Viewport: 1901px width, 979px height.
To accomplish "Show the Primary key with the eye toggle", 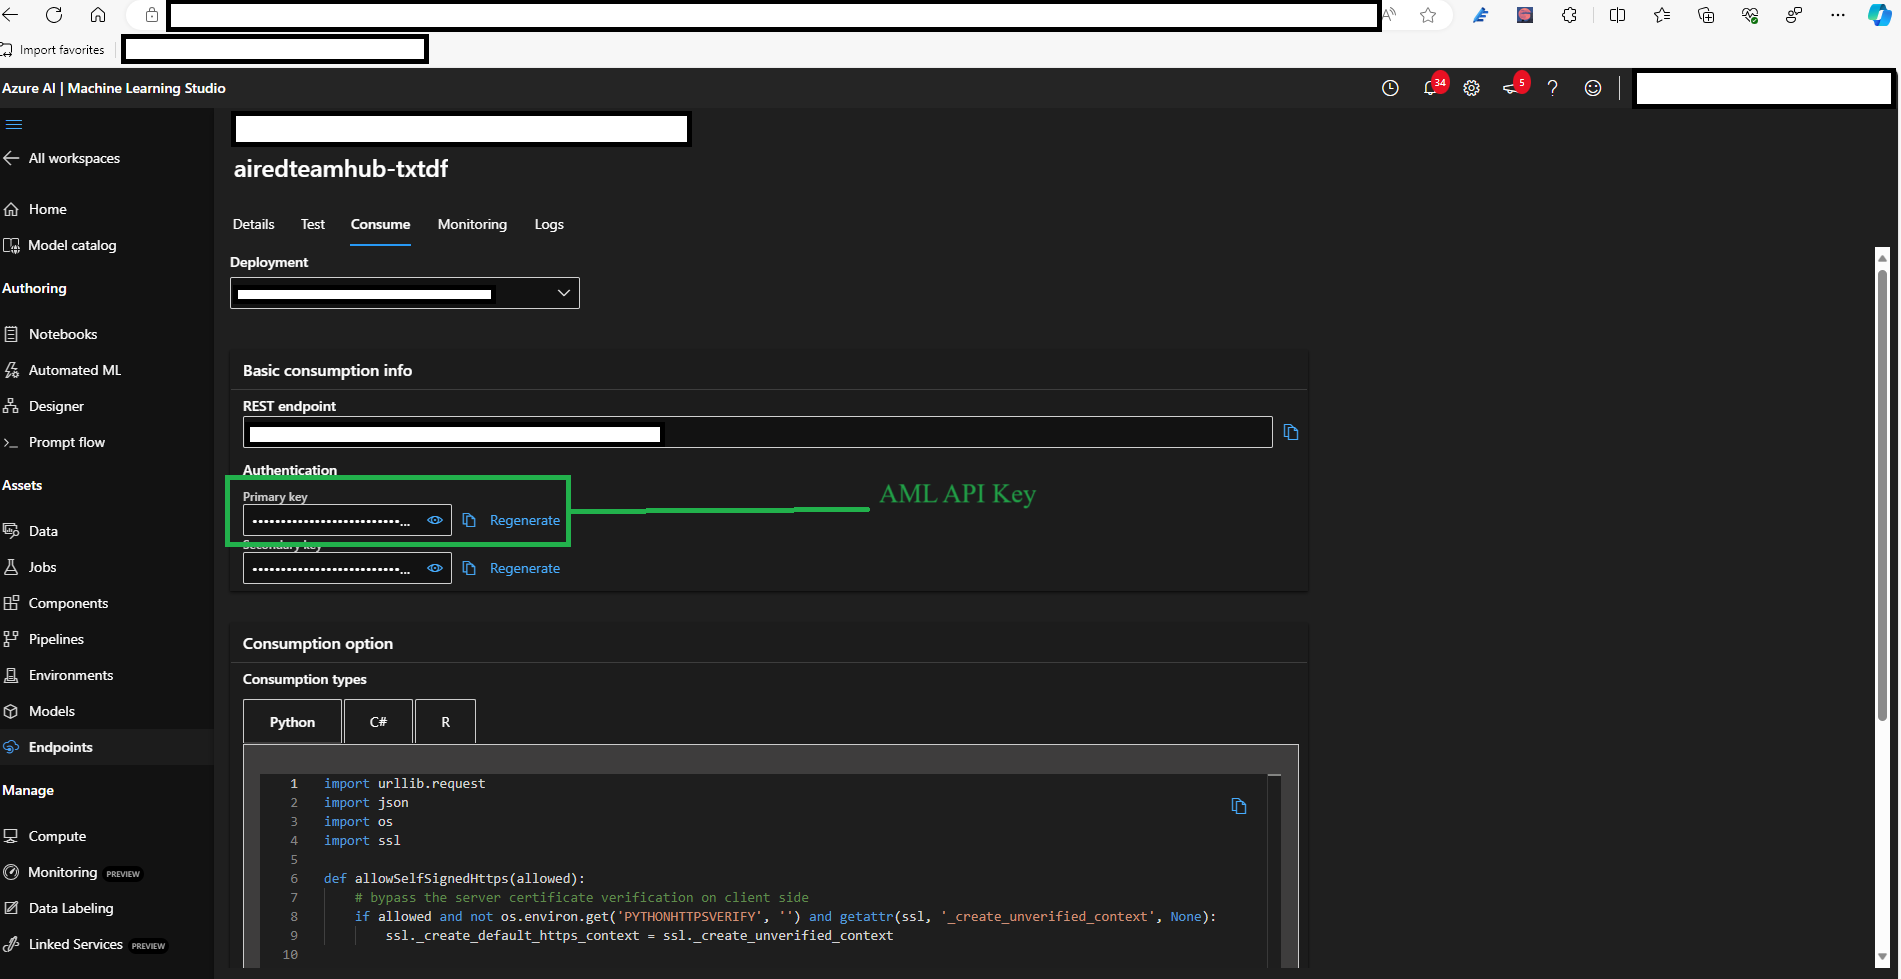I will click(x=435, y=520).
